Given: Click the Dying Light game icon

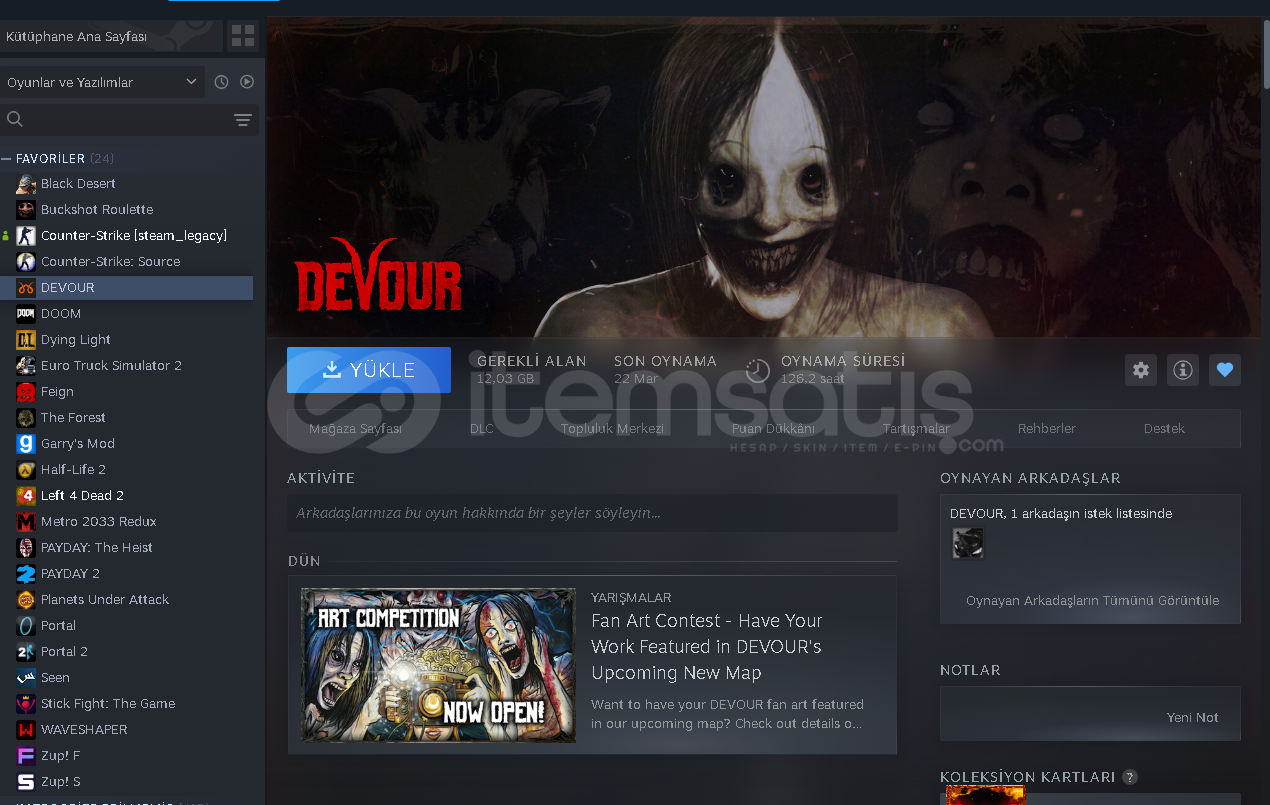Looking at the screenshot, I should point(26,339).
